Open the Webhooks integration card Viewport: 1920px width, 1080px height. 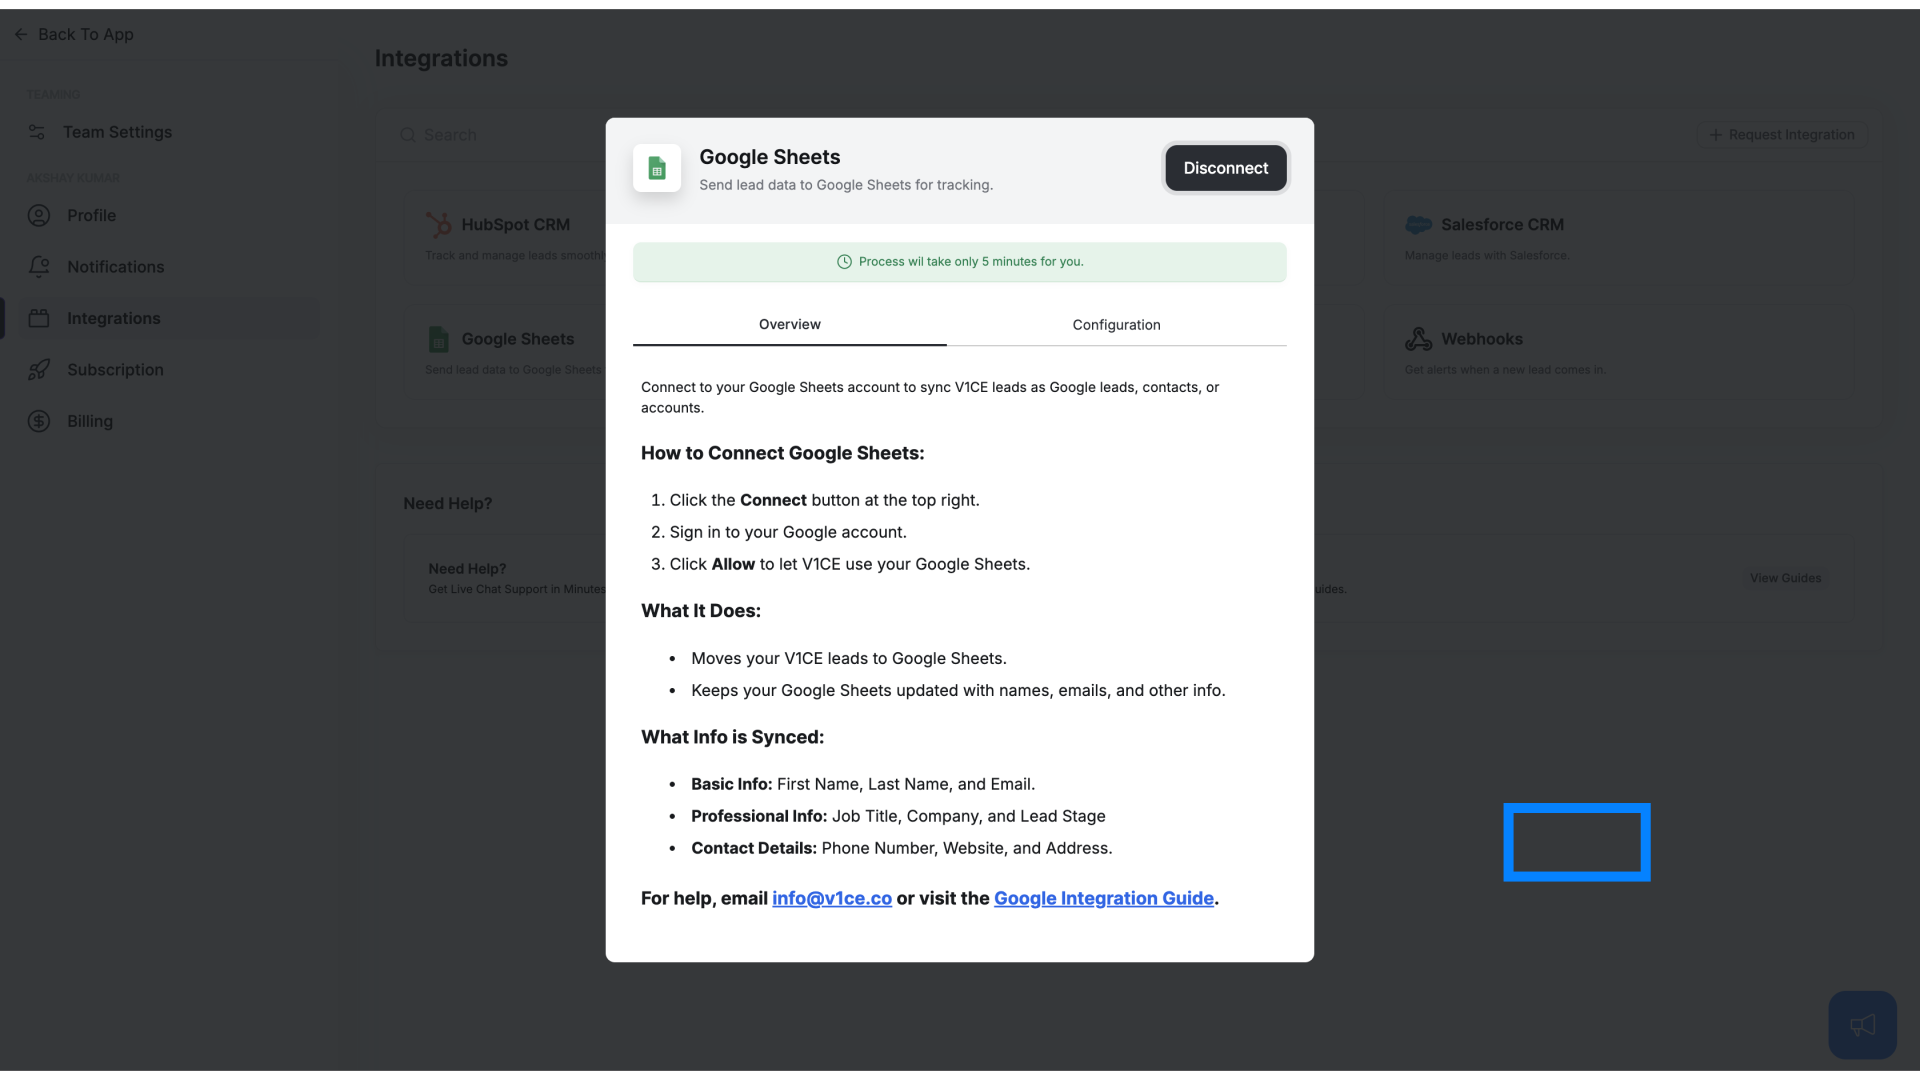click(1618, 352)
